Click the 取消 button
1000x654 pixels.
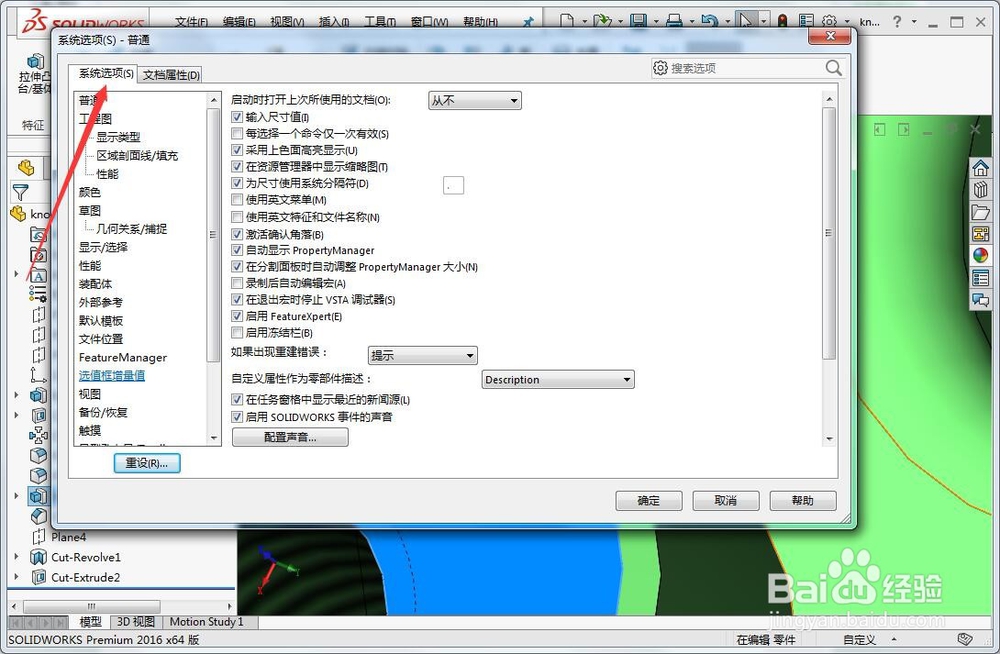726,500
